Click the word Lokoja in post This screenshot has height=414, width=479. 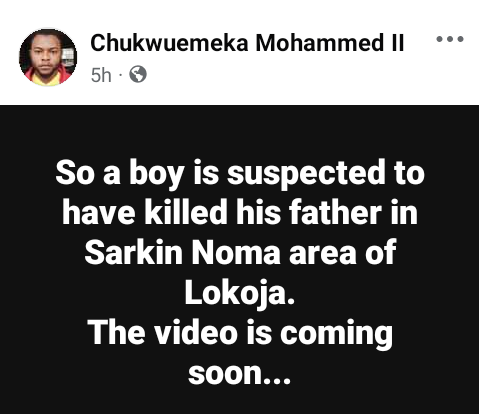pyautogui.click(x=240, y=293)
